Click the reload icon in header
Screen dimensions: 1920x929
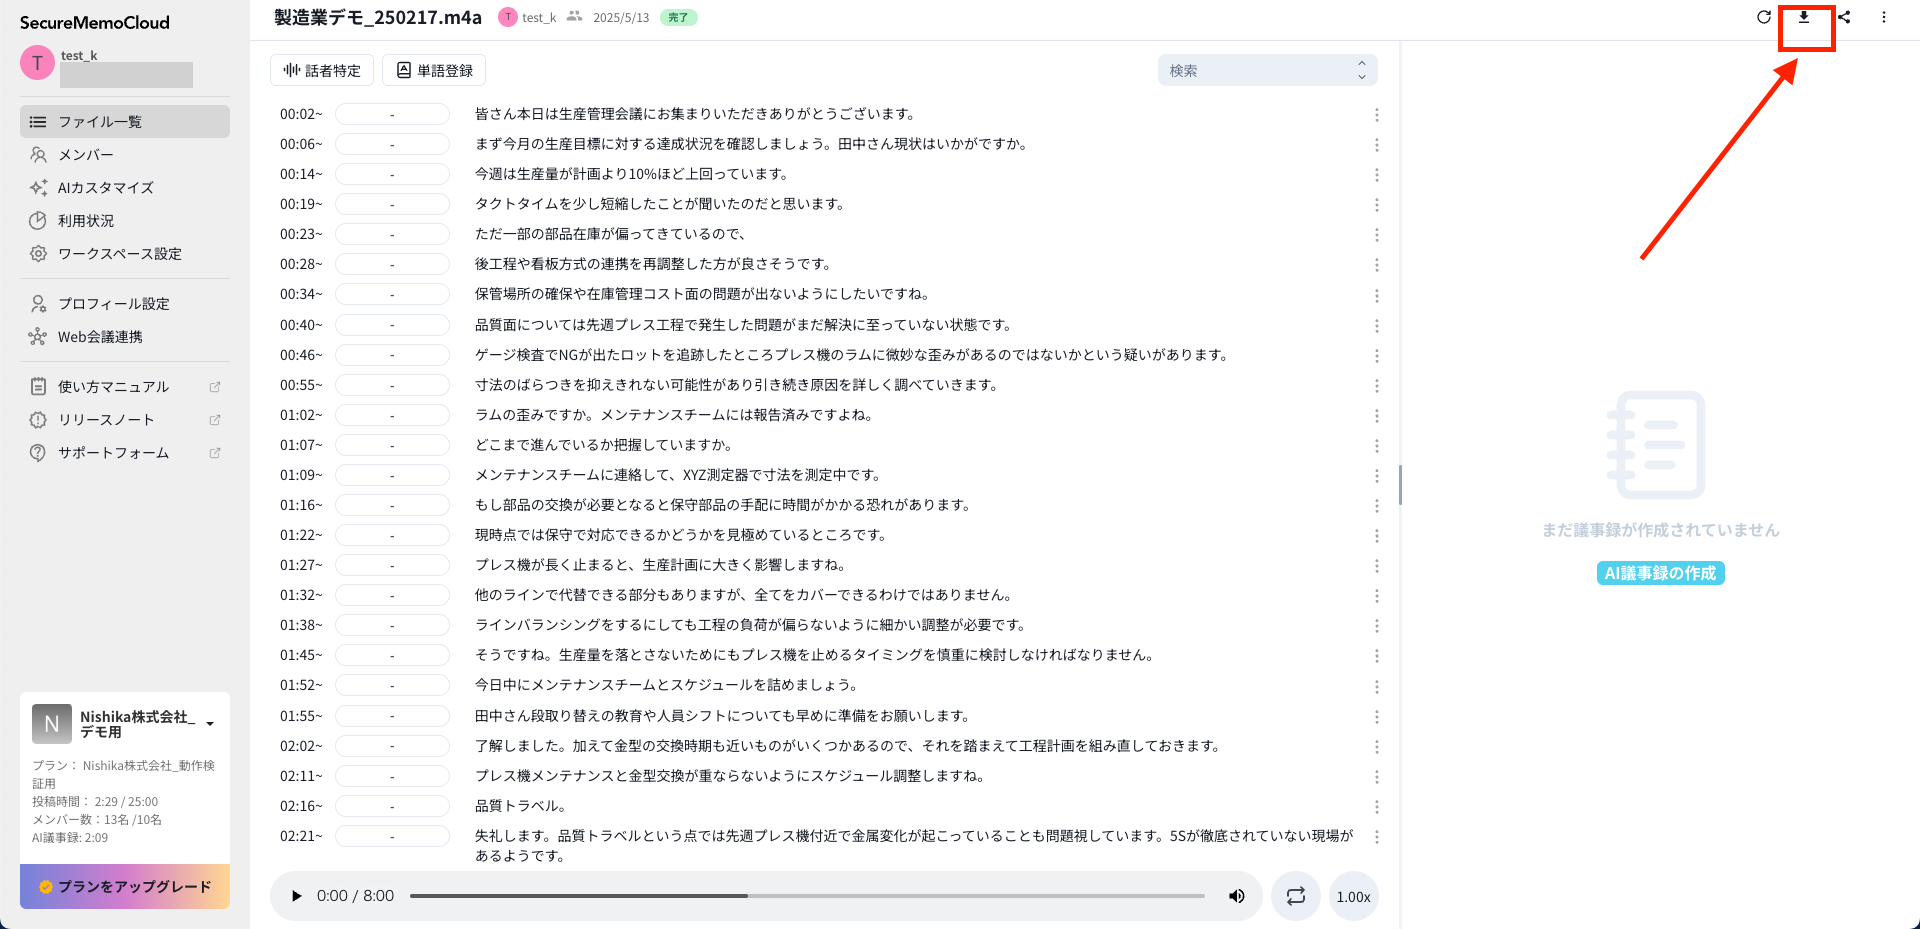pyautogui.click(x=1764, y=17)
